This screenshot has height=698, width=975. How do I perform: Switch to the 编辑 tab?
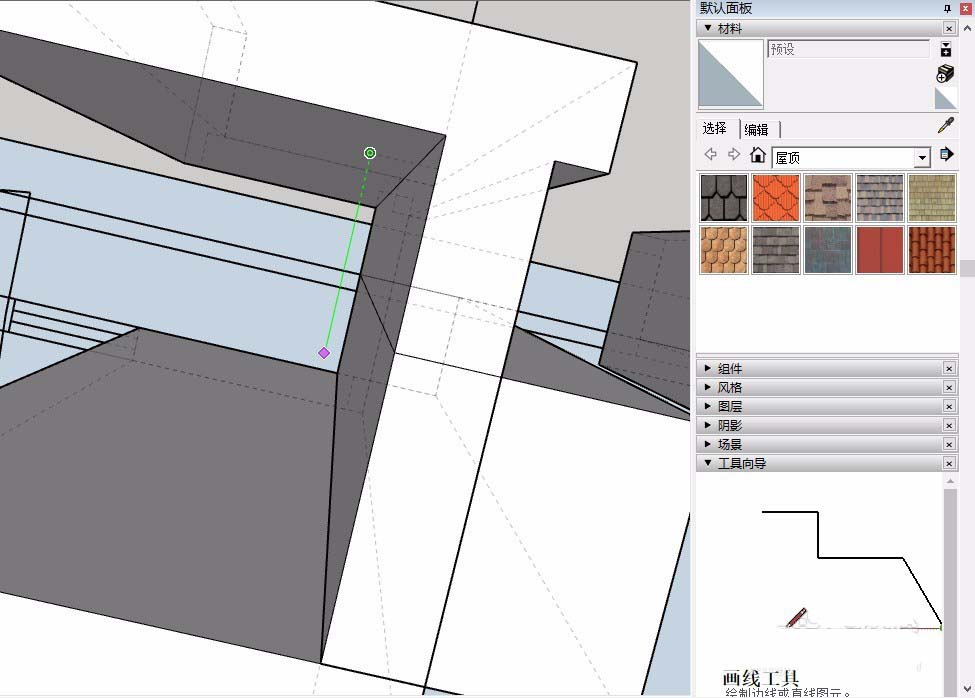[x=757, y=129]
